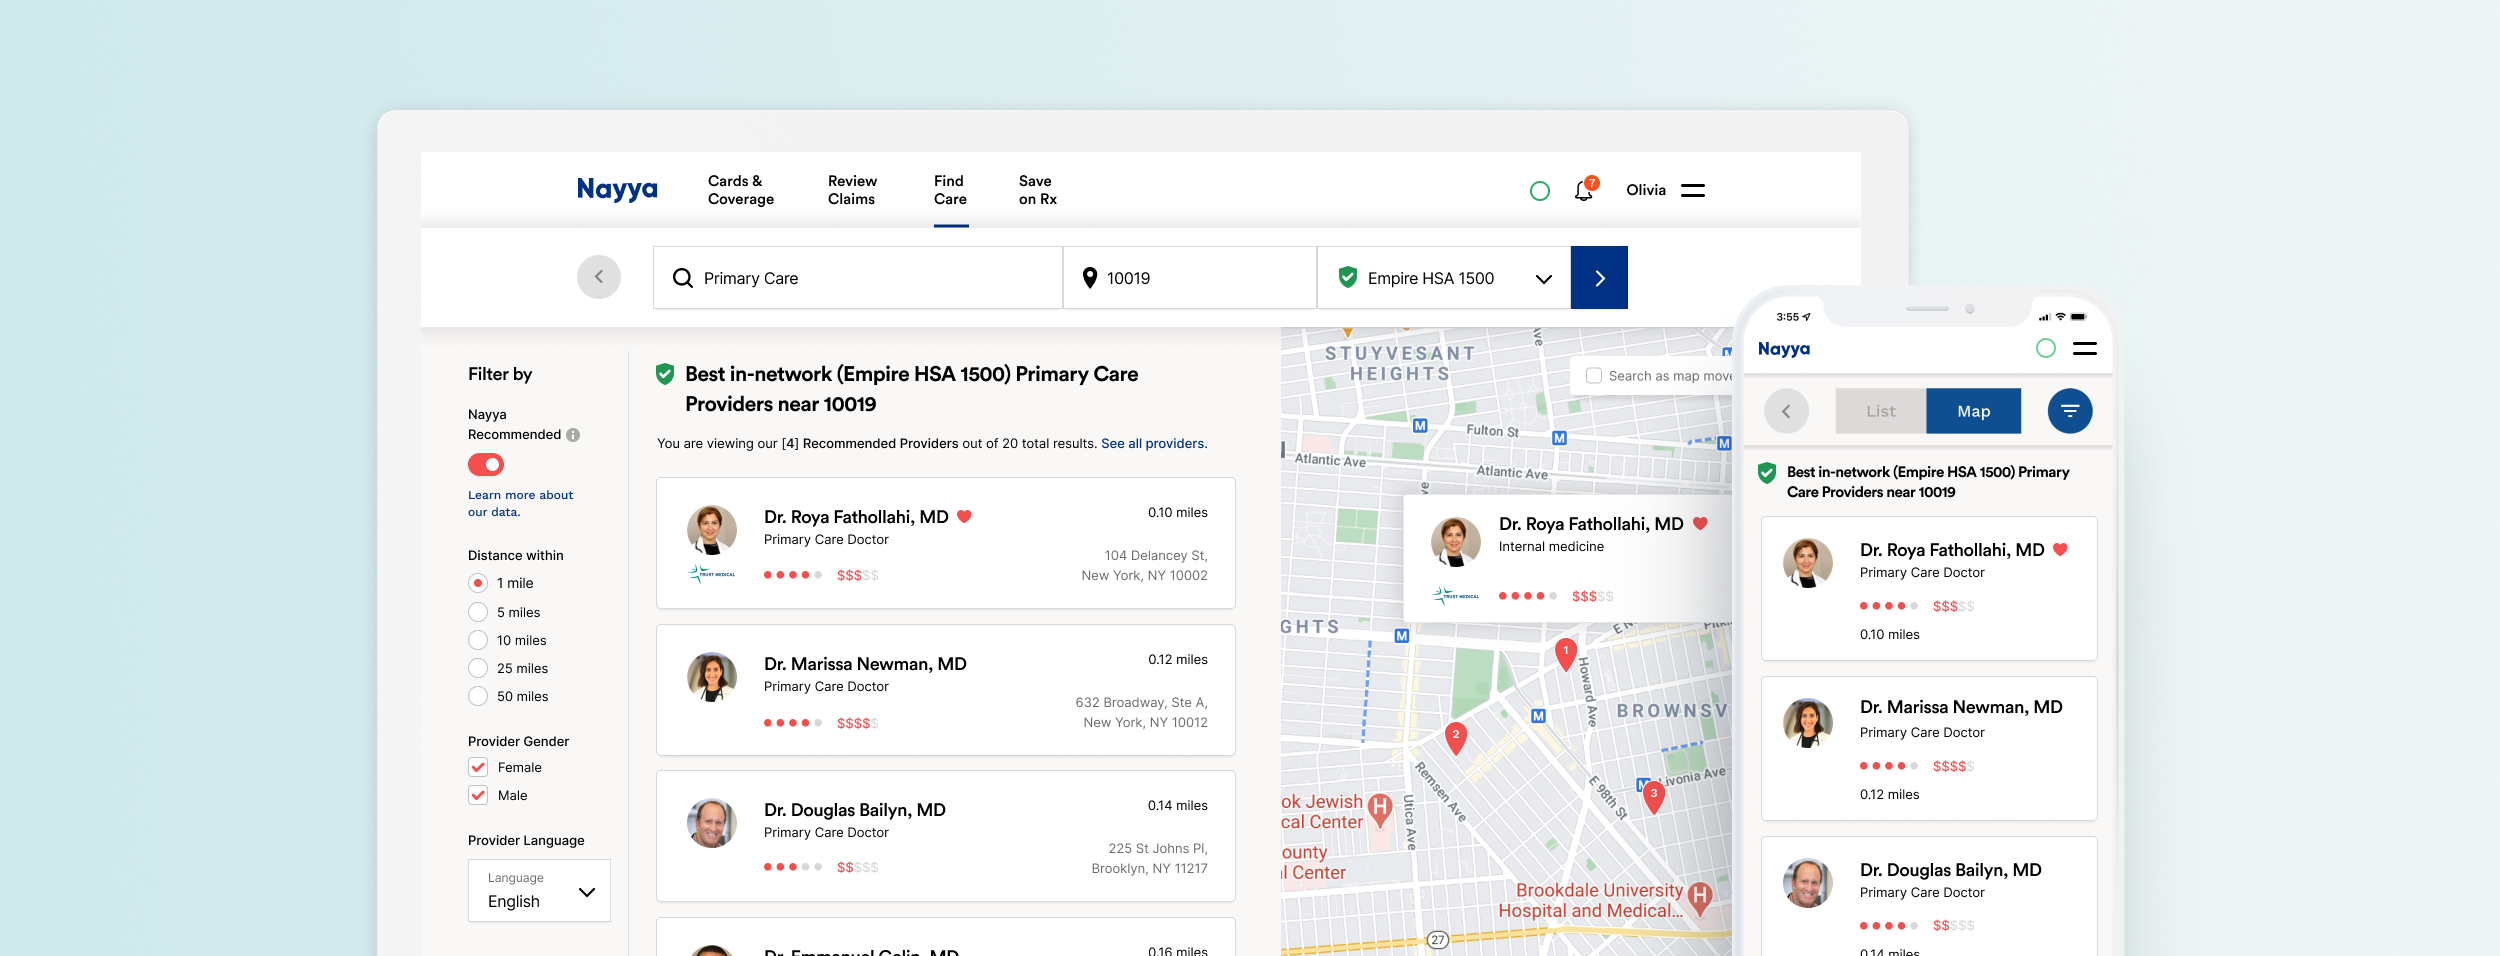2500x956 pixels.
Task: Click the See all providers link
Action: [1154, 443]
